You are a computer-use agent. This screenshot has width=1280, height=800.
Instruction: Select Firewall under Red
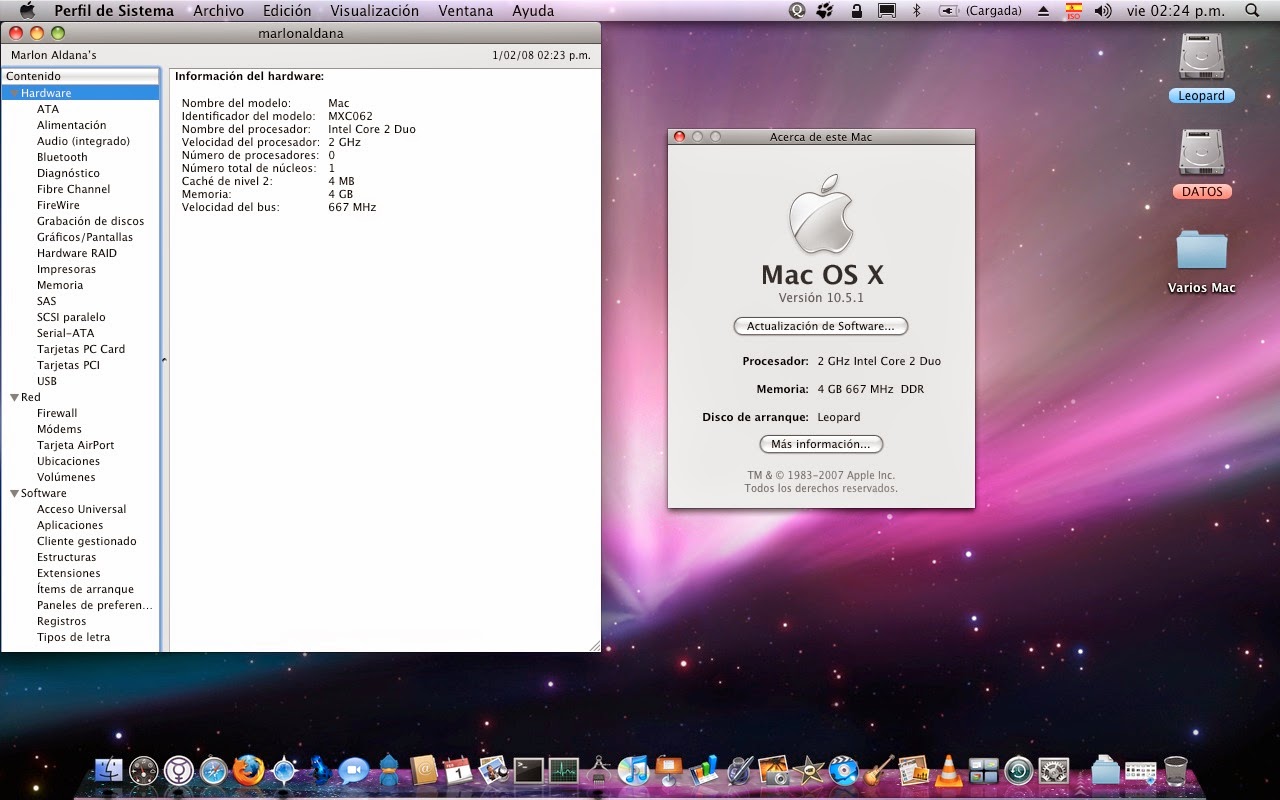coord(57,413)
